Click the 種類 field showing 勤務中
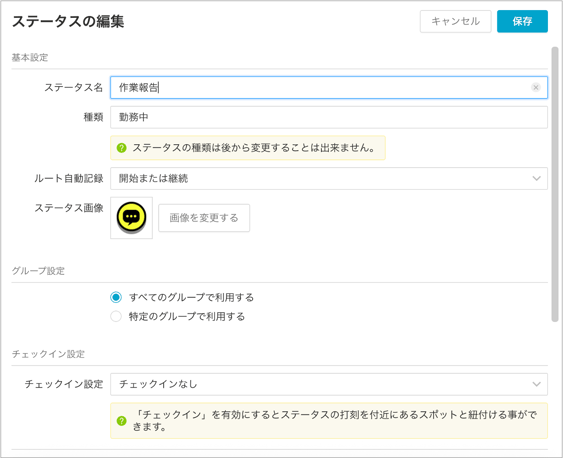This screenshot has width=563, height=458. pos(329,117)
